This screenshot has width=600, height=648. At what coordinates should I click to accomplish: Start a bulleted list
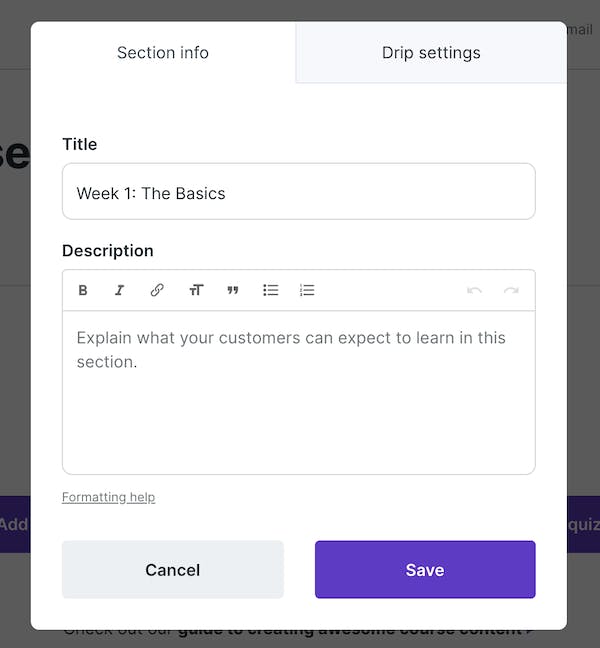pos(271,290)
